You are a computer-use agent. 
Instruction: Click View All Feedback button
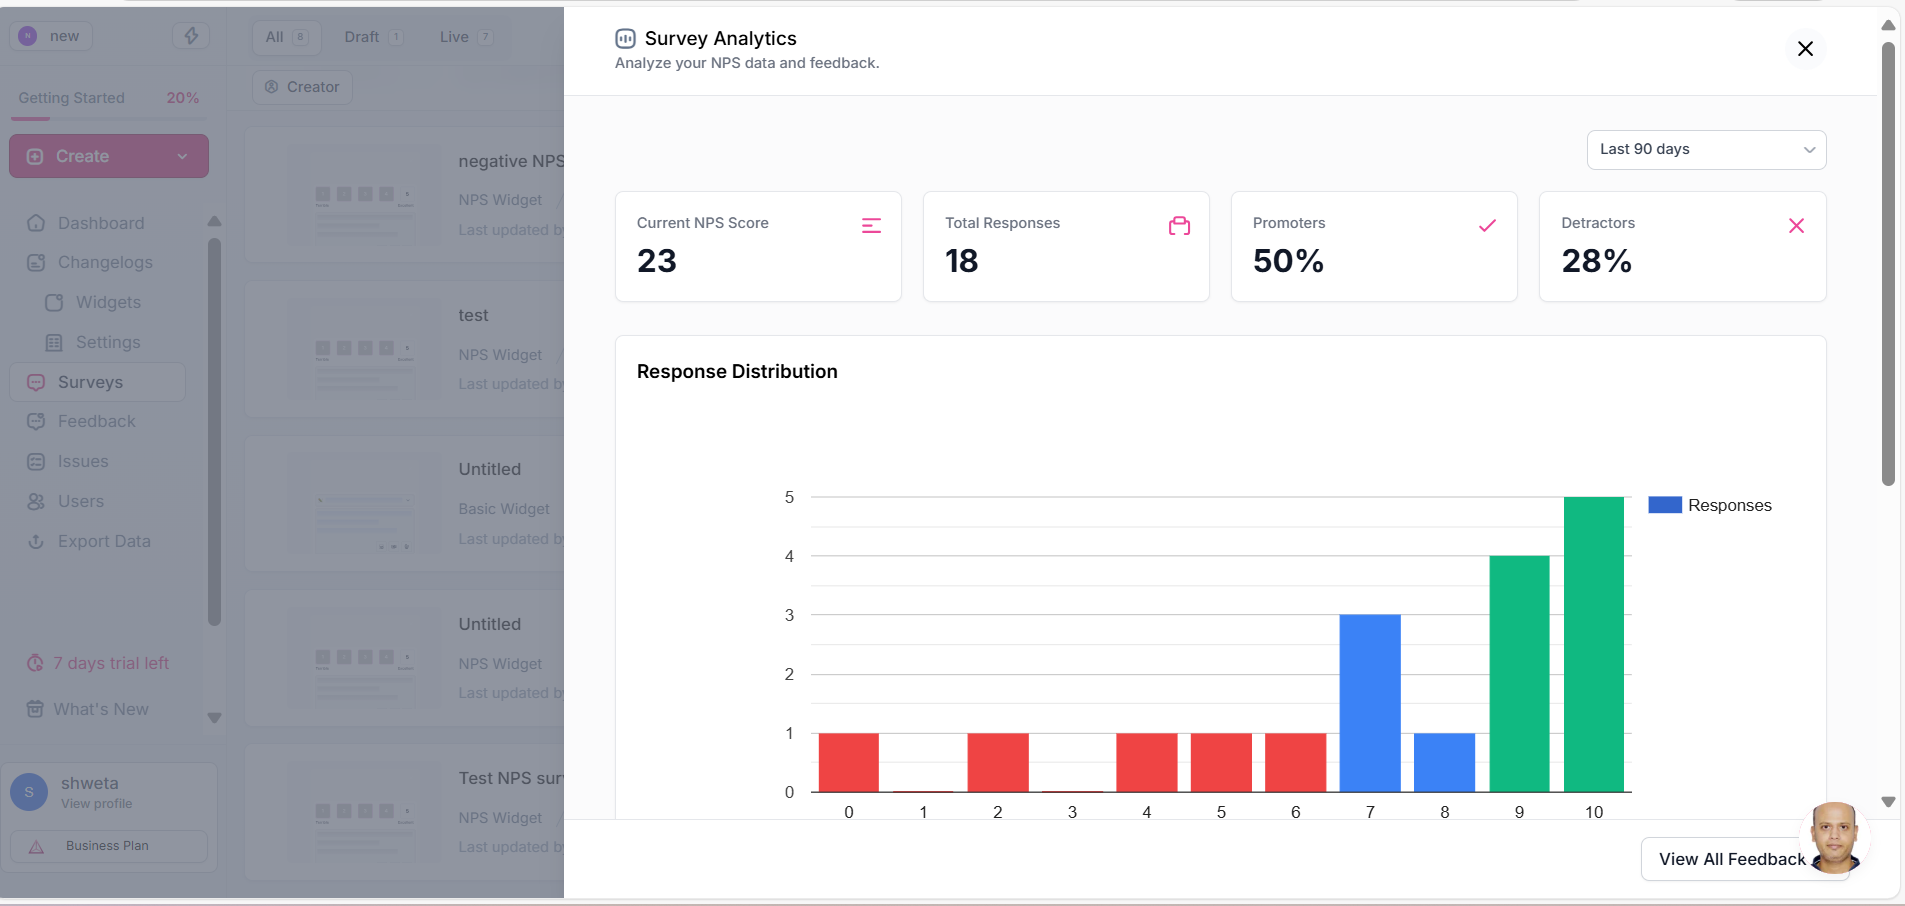click(1731, 859)
